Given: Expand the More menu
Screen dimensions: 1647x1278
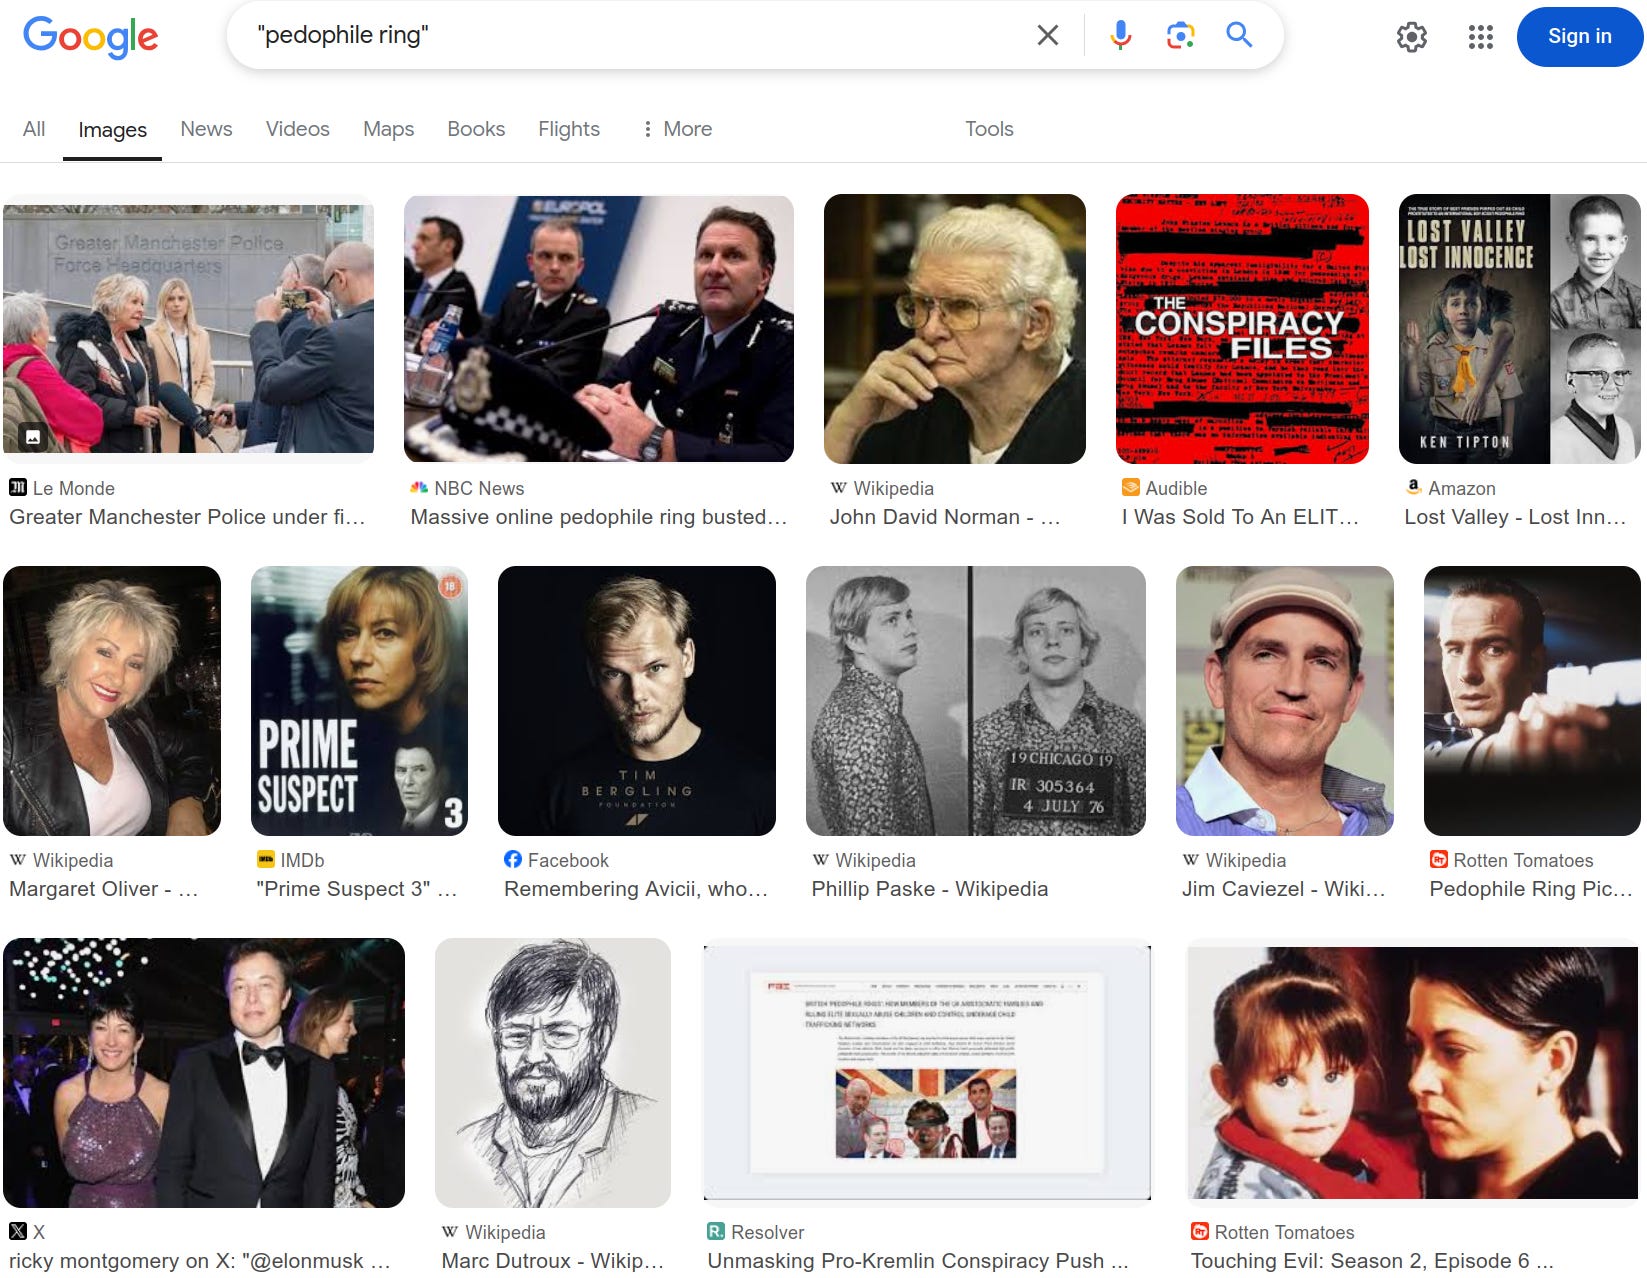Looking at the screenshot, I should point(677,129).
